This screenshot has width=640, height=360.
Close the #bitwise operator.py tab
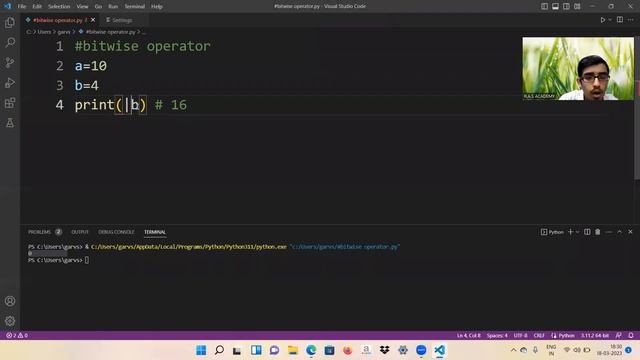(93, 20)
